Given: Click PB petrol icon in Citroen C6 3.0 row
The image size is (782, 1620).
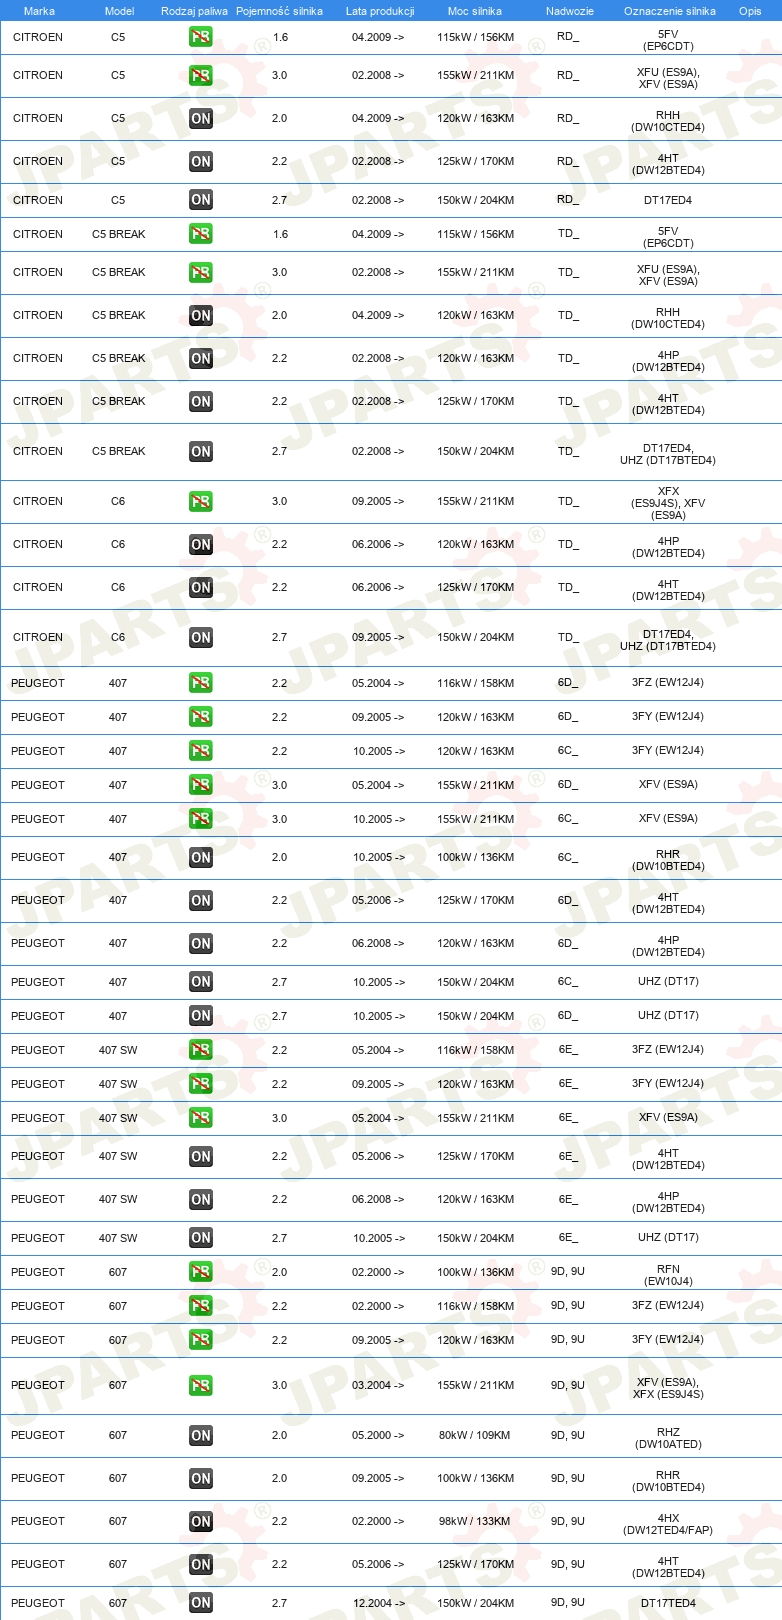Looking at the screenshot, I should click(x=200, y=501).
